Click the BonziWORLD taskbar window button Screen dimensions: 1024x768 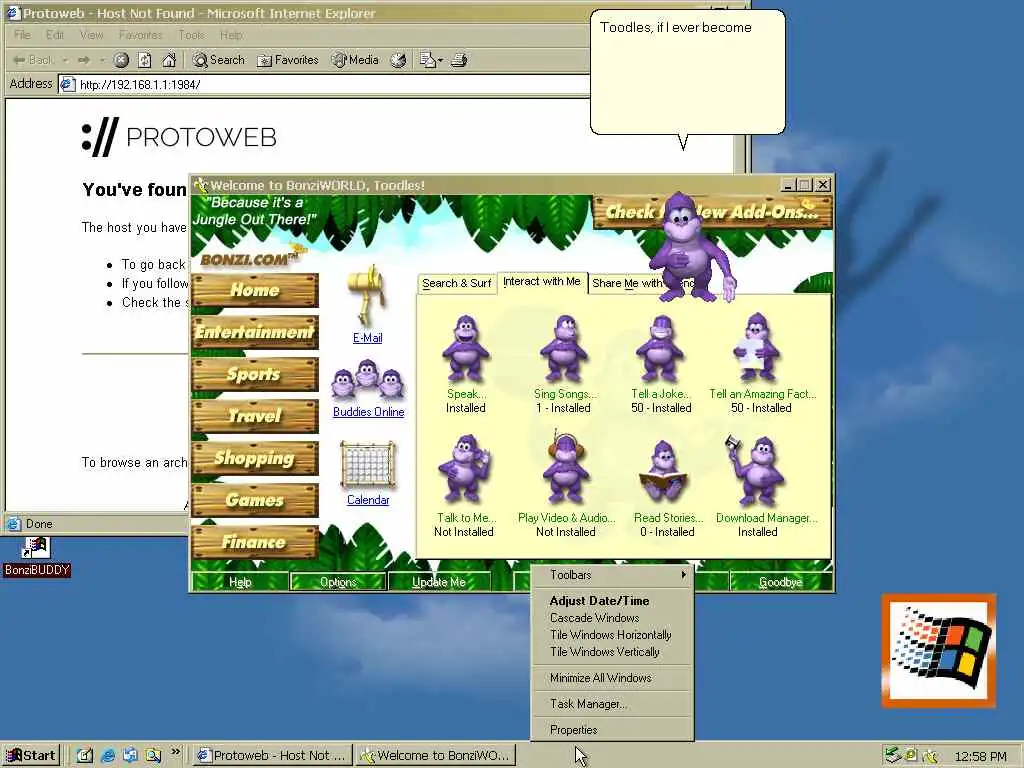pyautogui.click(x=437, y=756)
